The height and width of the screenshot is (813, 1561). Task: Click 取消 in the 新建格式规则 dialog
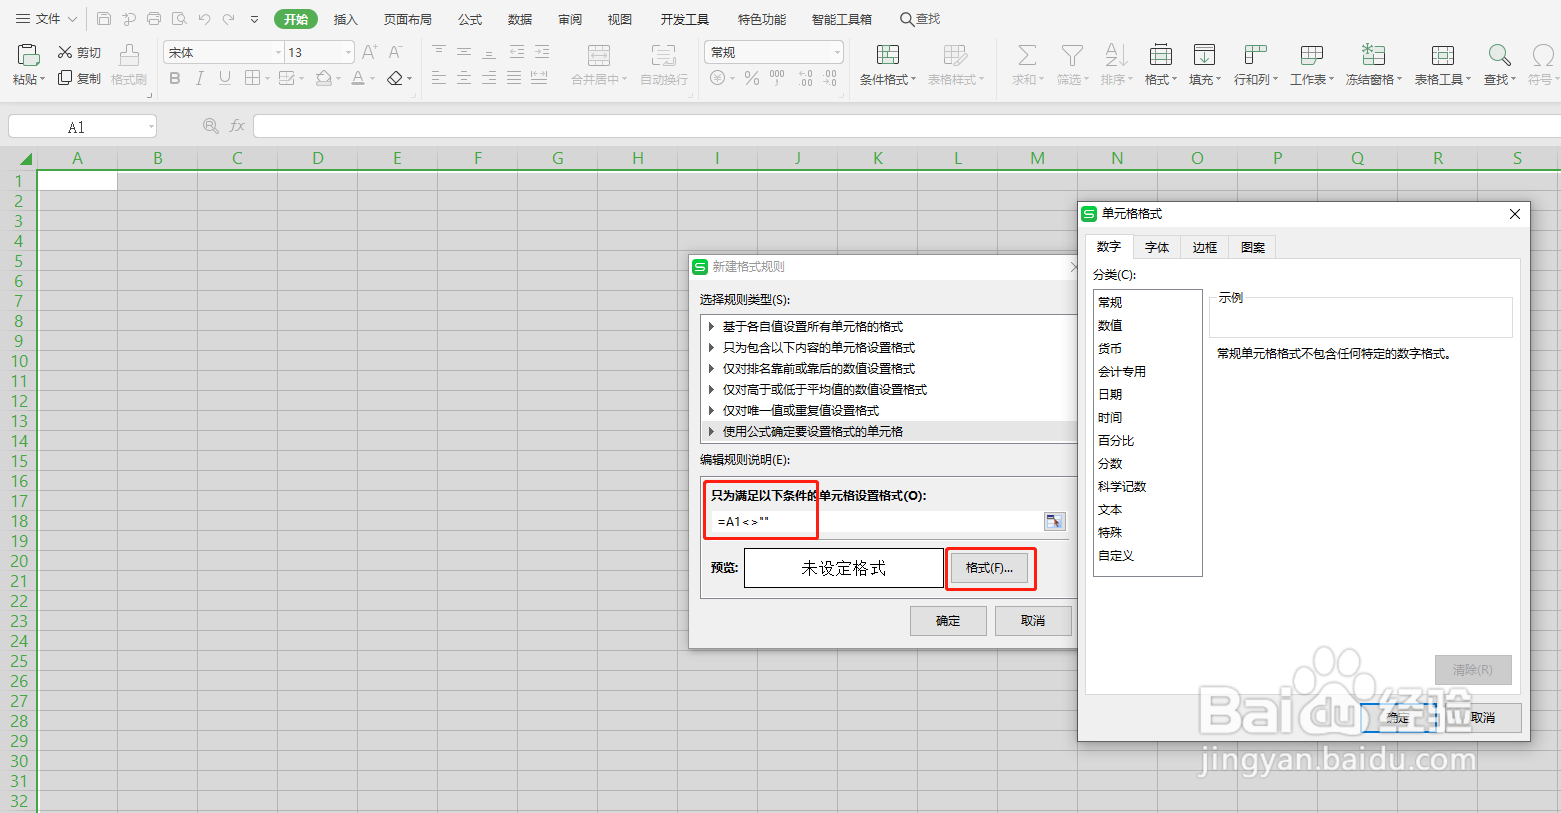click(1033, 620)
